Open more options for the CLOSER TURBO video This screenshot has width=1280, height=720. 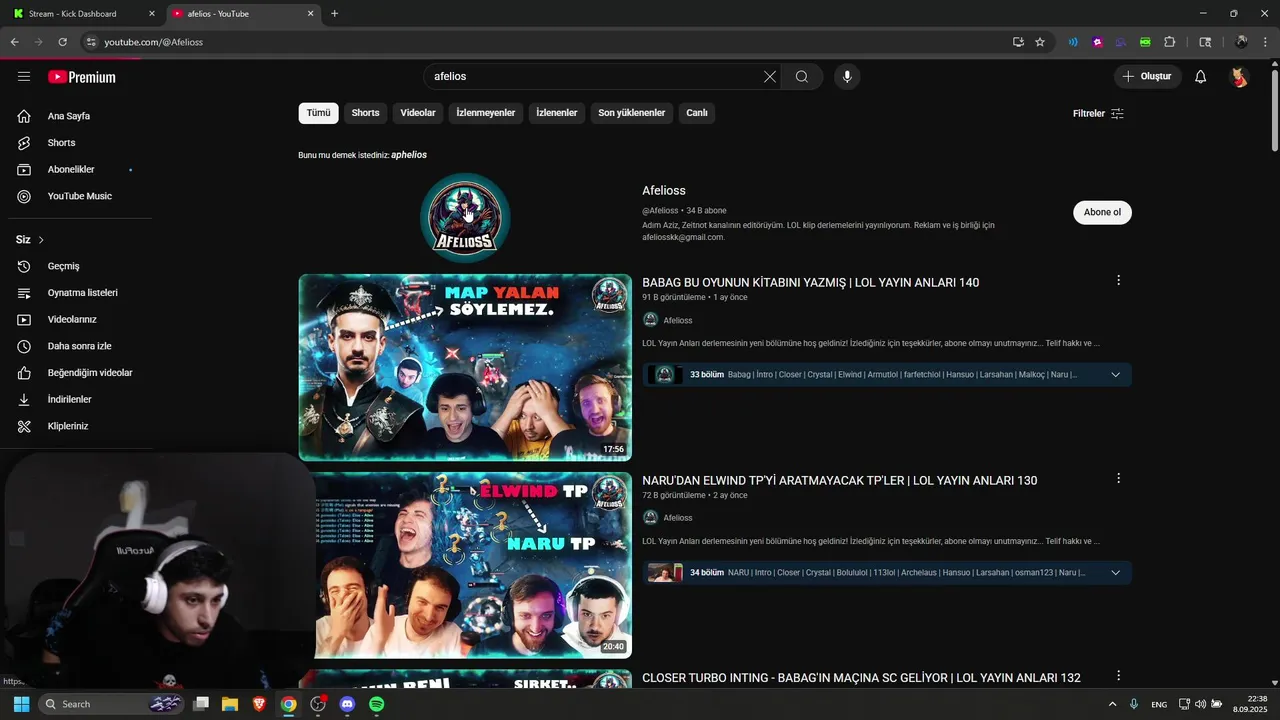click(x=1118, y=676)
